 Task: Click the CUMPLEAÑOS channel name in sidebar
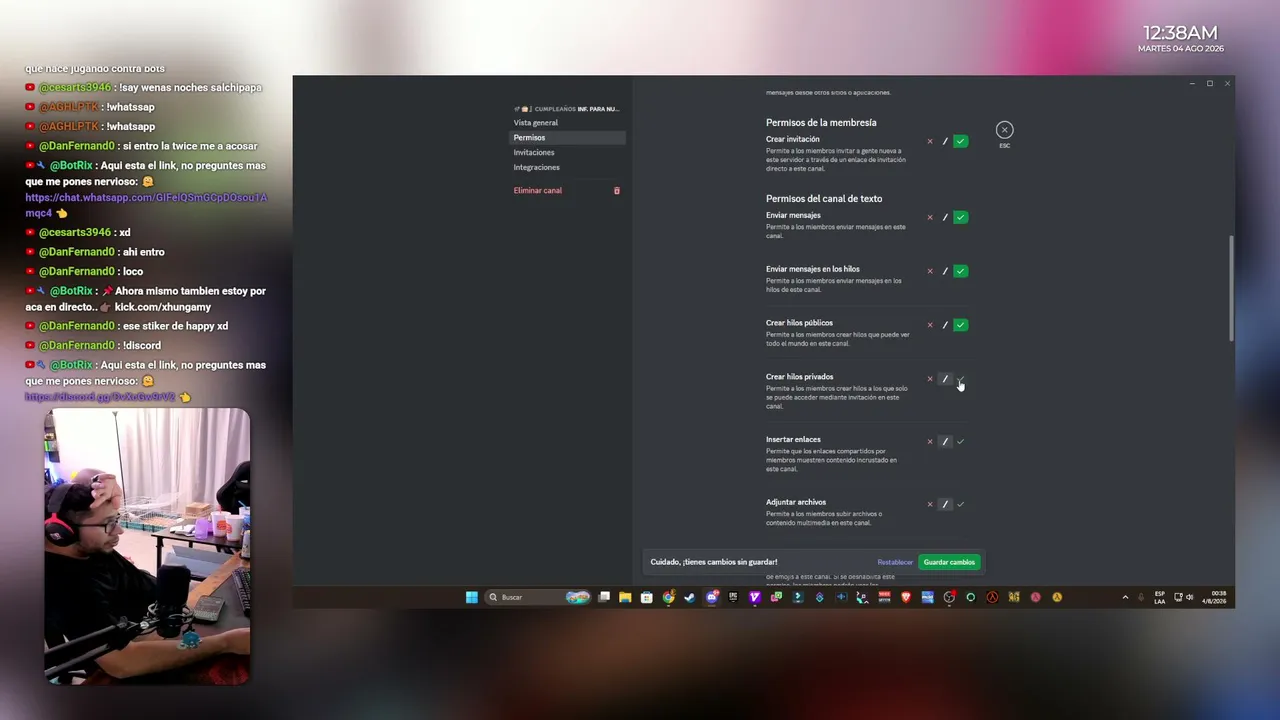point(567,108)
